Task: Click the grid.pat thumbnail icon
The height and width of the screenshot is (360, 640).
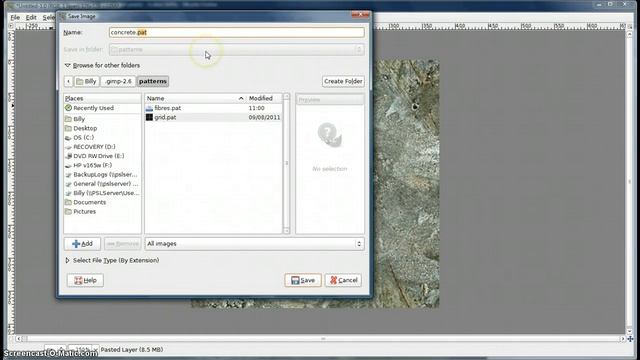Action: coord(149,117)
